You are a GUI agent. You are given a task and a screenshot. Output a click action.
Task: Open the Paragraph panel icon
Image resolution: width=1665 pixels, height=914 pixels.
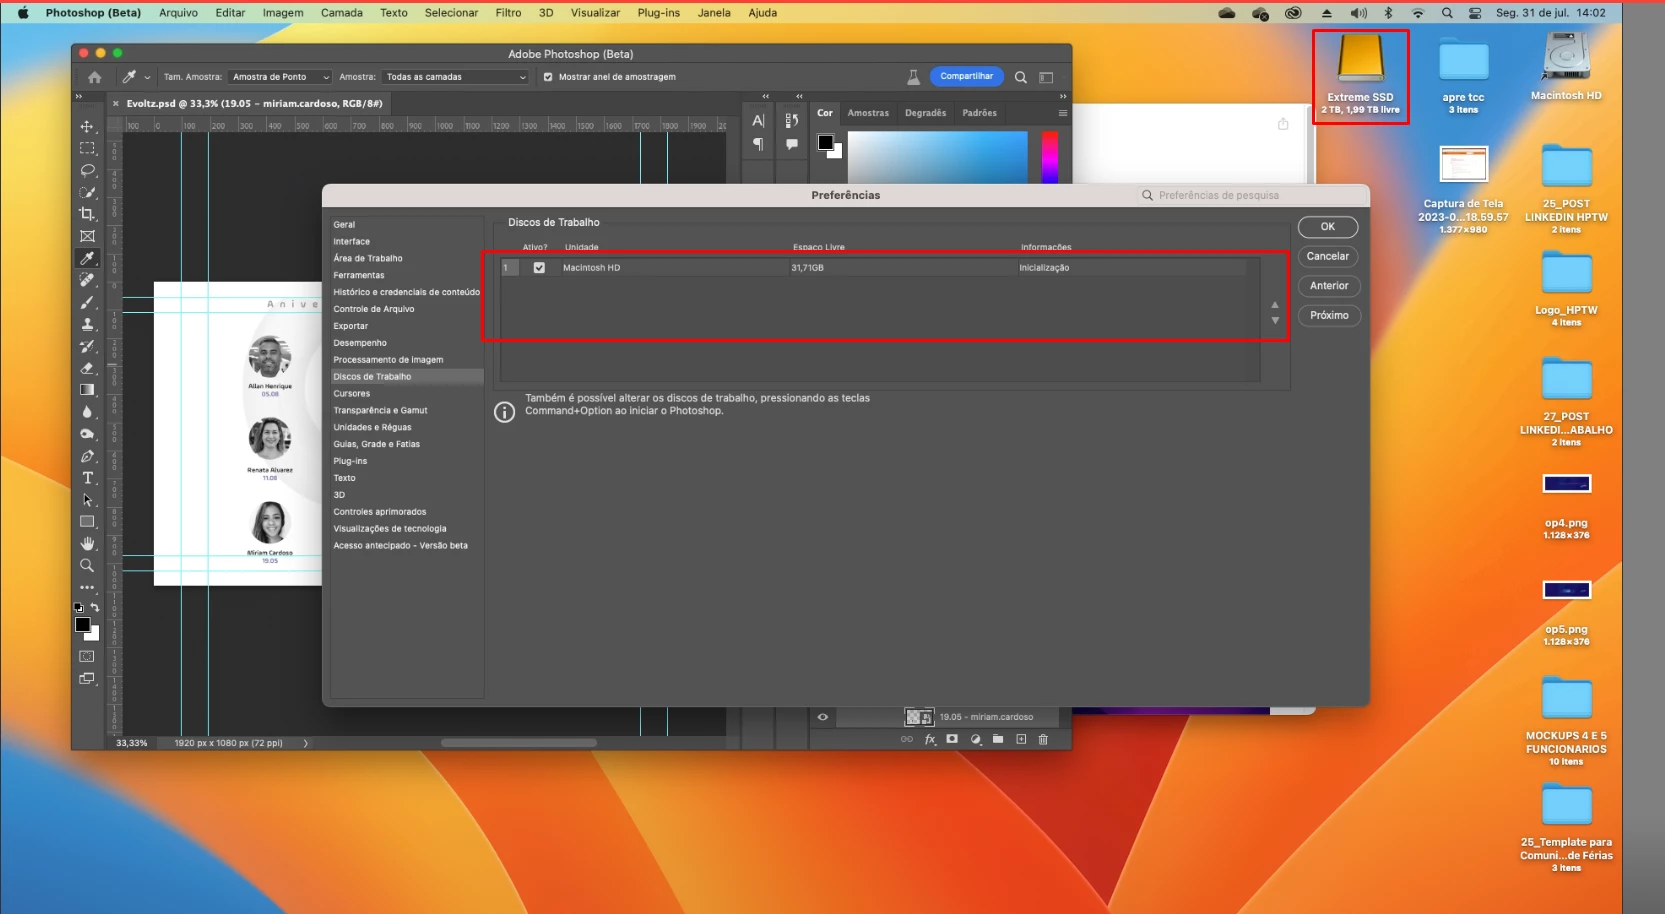click(758, 145)
